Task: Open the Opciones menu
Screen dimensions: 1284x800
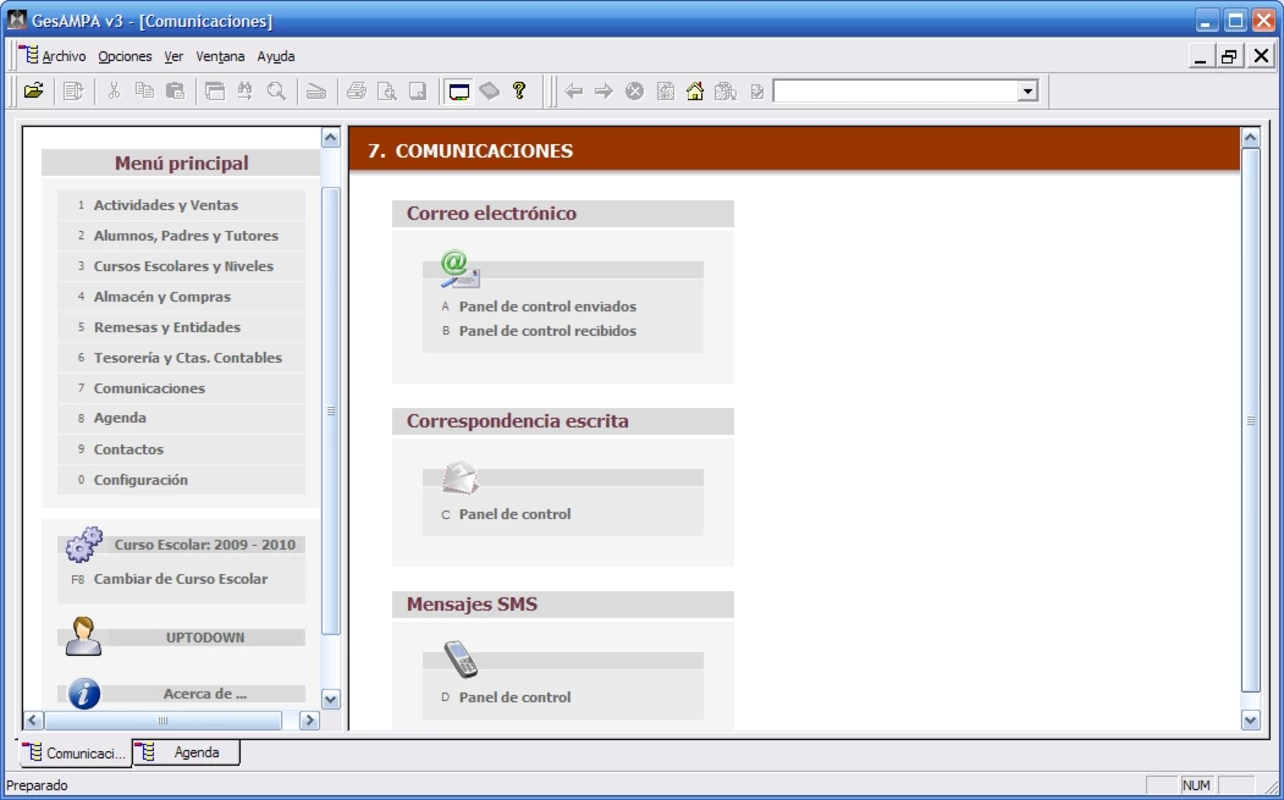Action: coord(125,56)
